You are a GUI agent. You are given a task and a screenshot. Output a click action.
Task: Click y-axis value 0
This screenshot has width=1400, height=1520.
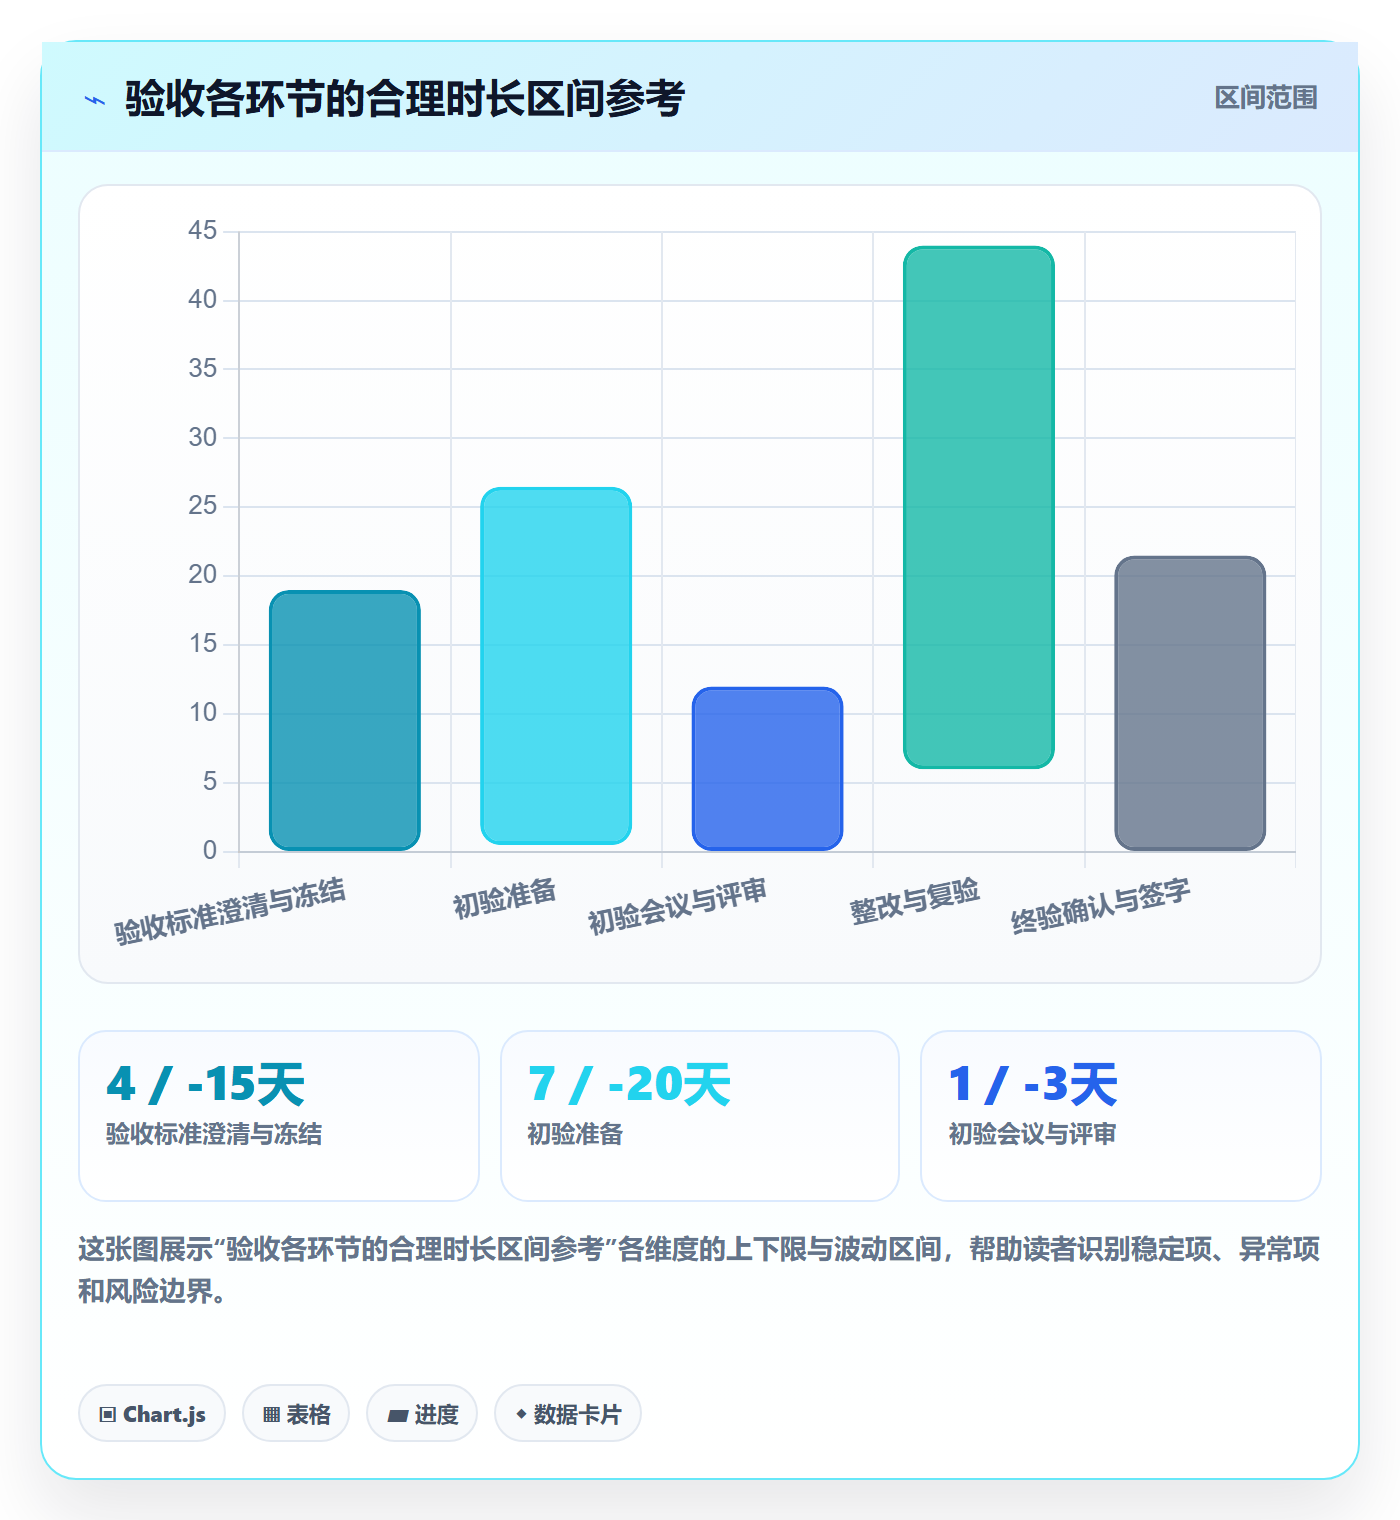click(209, 850)
